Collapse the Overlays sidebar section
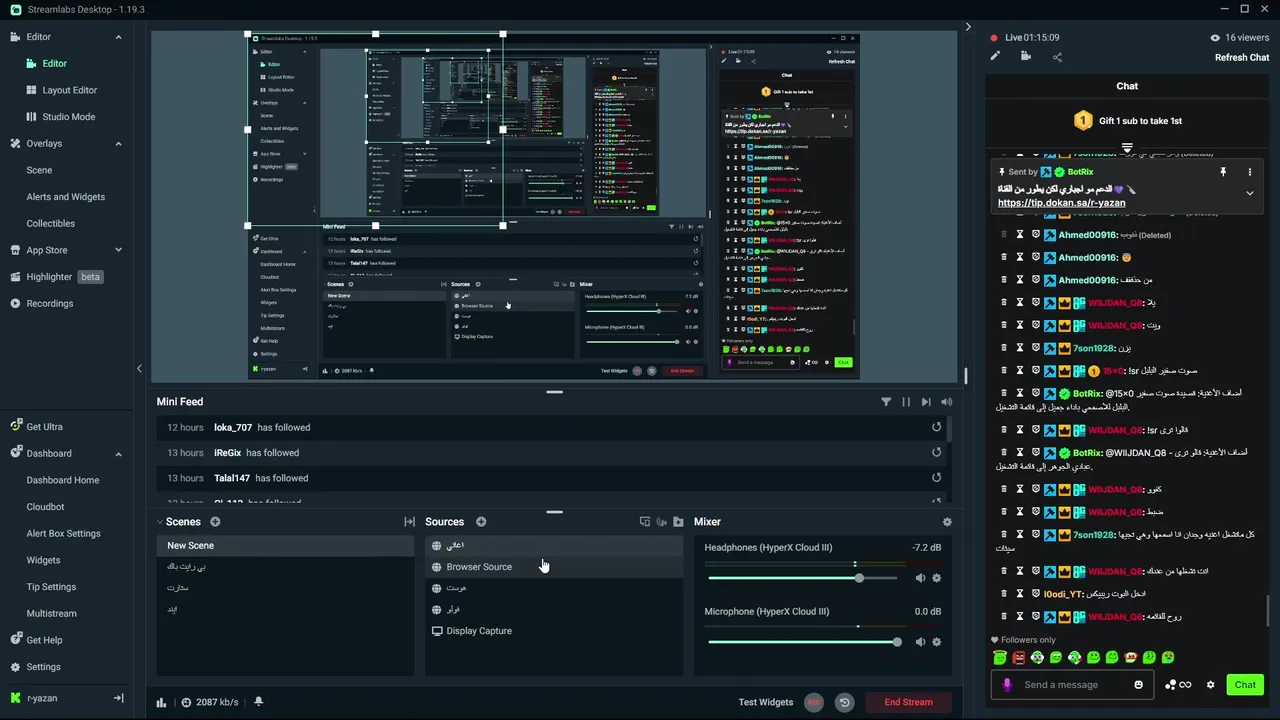 pos(118,144)
